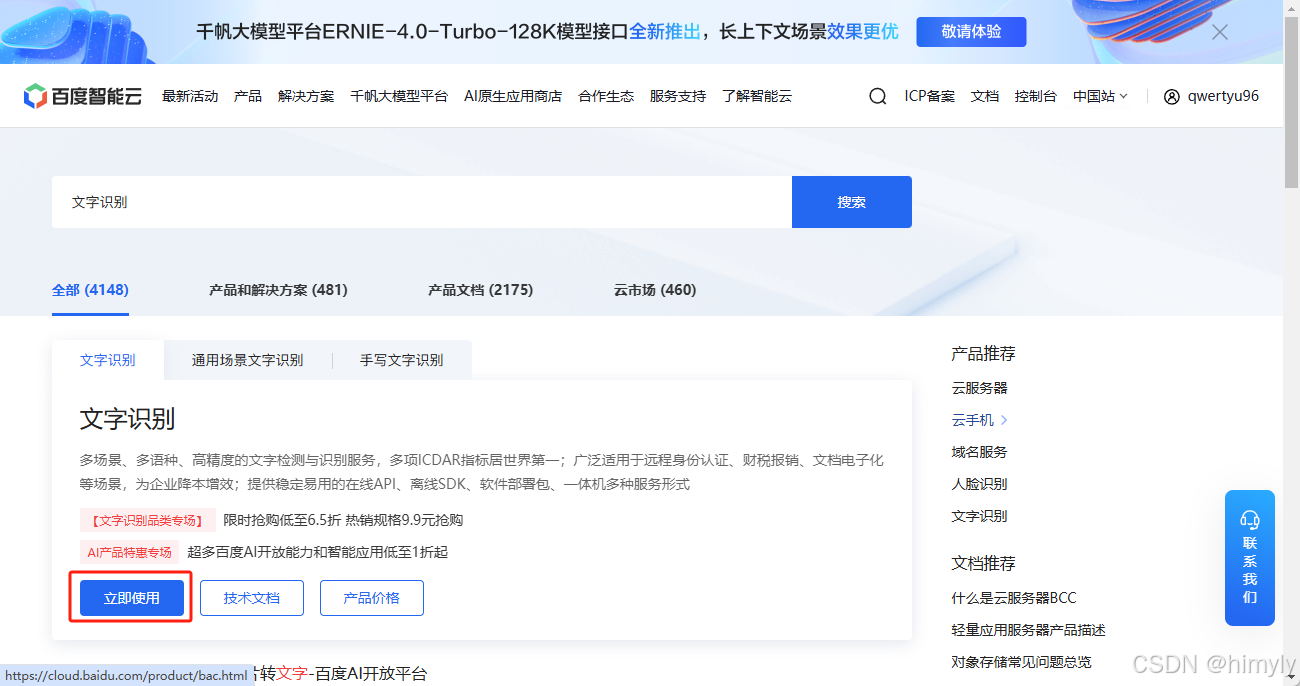Open 云手机 in 产品推荐
The image size is (1300, 686).
pos(973,420)
